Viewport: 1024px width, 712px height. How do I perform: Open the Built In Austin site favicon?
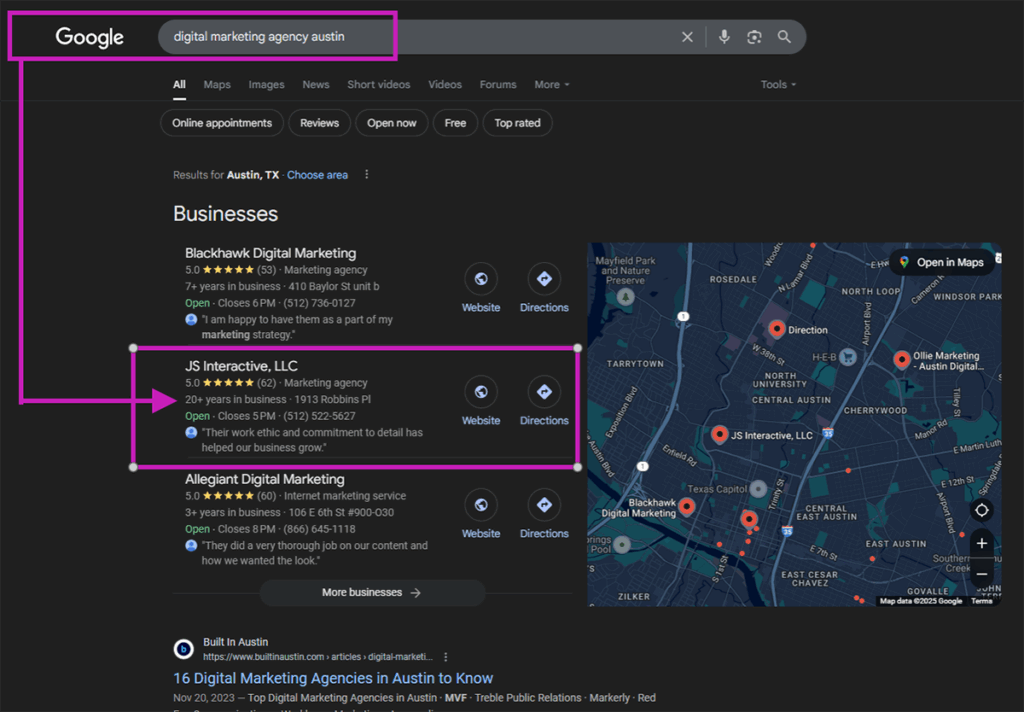point(184,649)
